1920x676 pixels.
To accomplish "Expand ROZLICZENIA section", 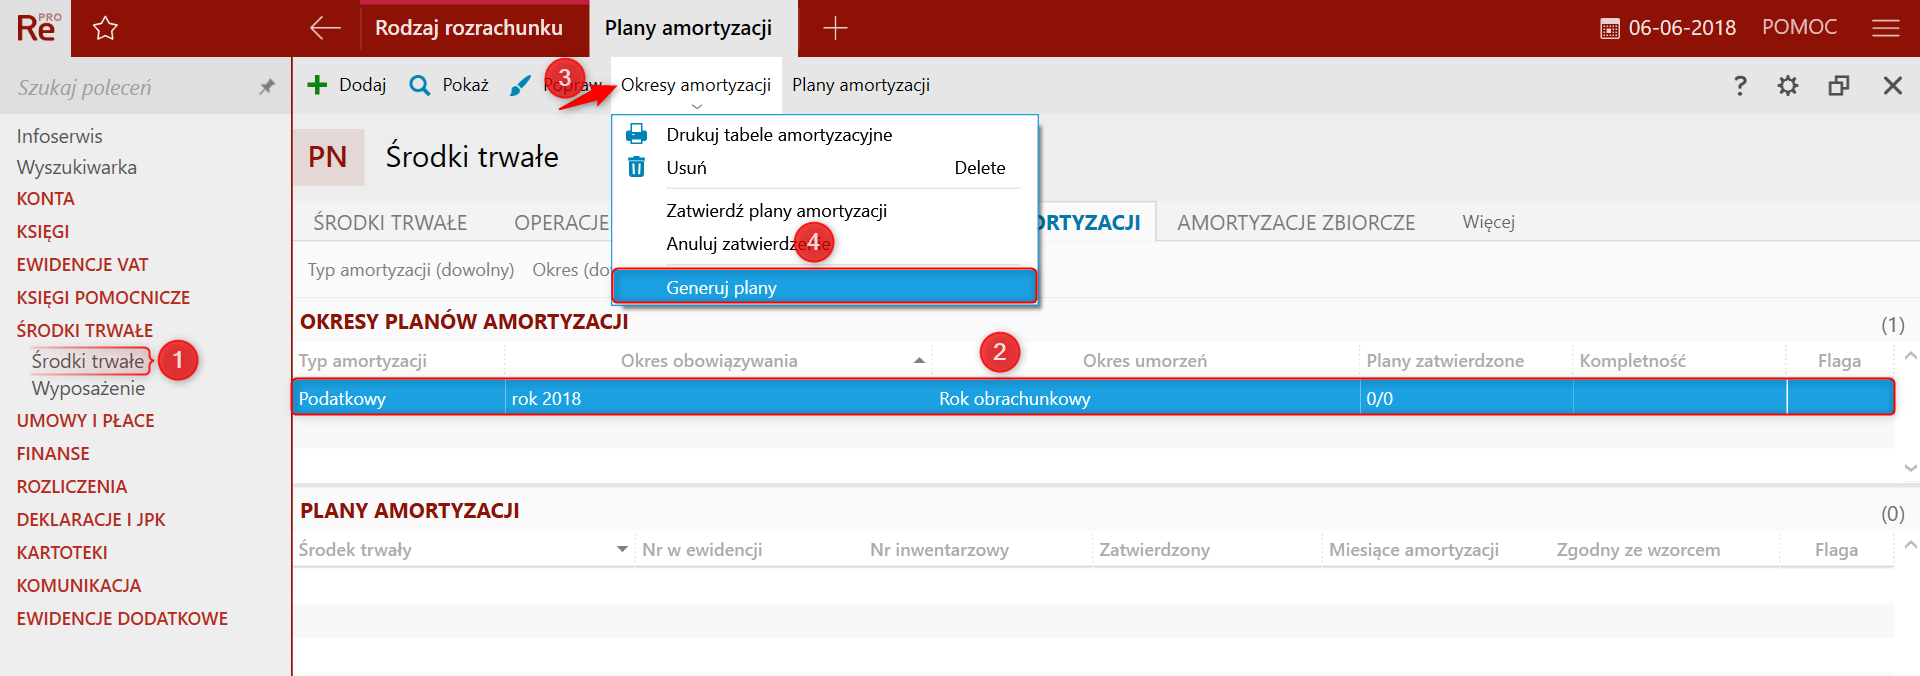I will 71,487.
